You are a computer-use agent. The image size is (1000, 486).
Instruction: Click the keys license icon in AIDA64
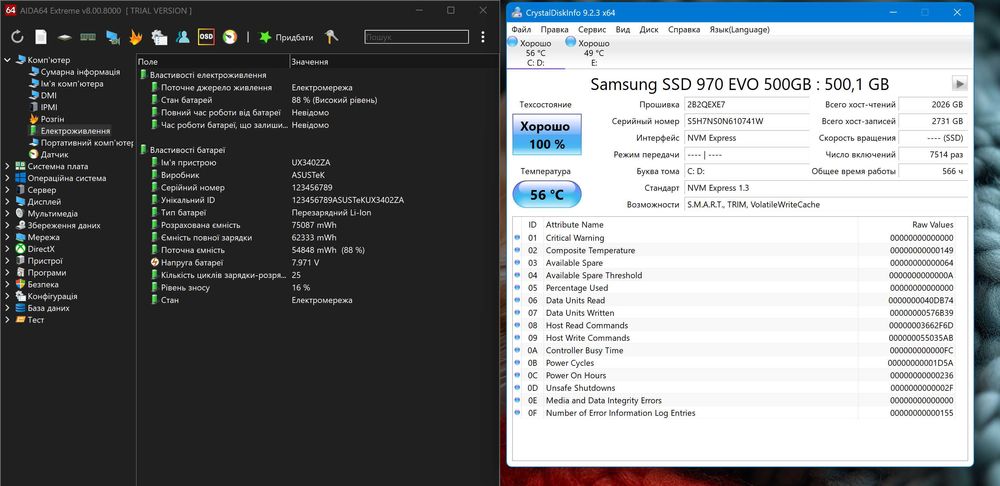332,37
